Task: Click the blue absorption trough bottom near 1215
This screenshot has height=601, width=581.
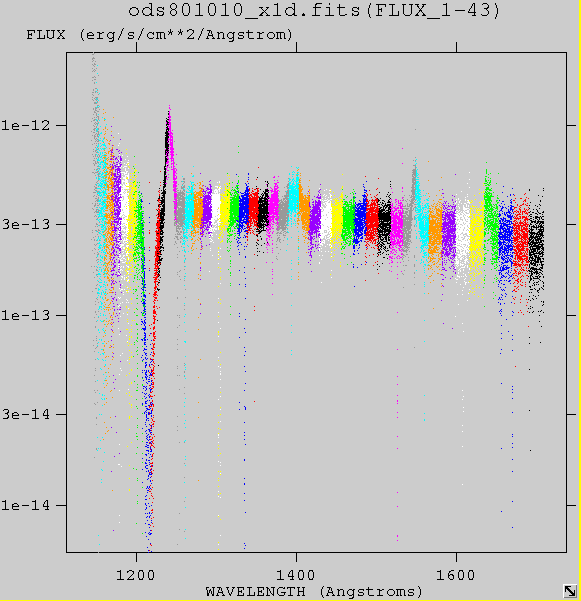Action: (149, 542)
